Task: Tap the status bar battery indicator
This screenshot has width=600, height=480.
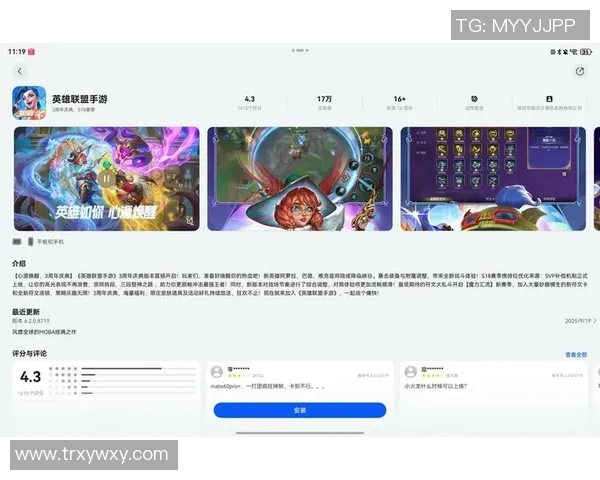Action: point(586,52)
